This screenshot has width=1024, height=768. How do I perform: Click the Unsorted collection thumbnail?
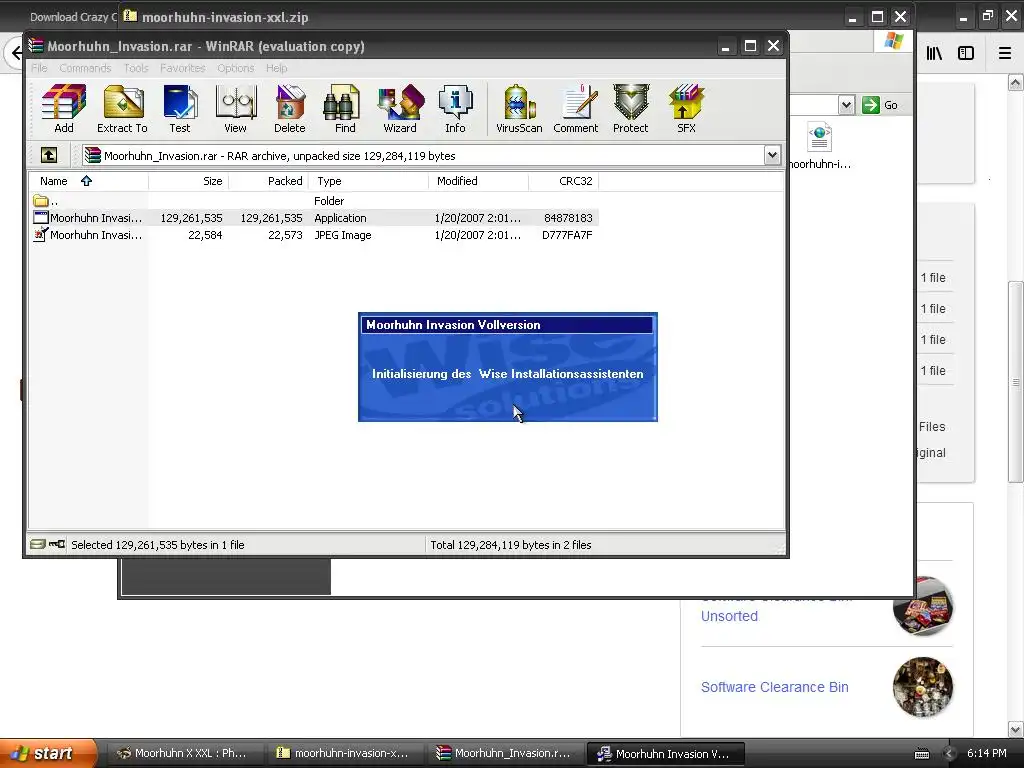923,606
